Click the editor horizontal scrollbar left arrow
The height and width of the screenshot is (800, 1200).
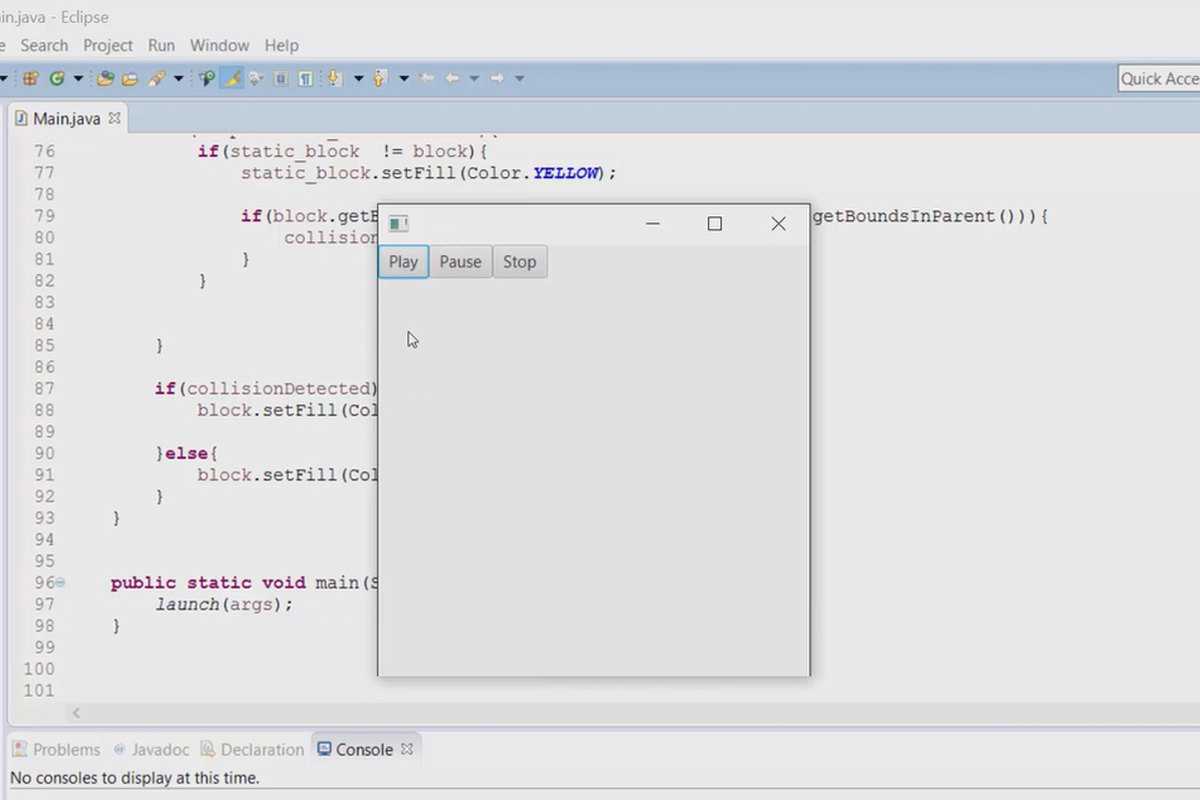pos(76,713)
